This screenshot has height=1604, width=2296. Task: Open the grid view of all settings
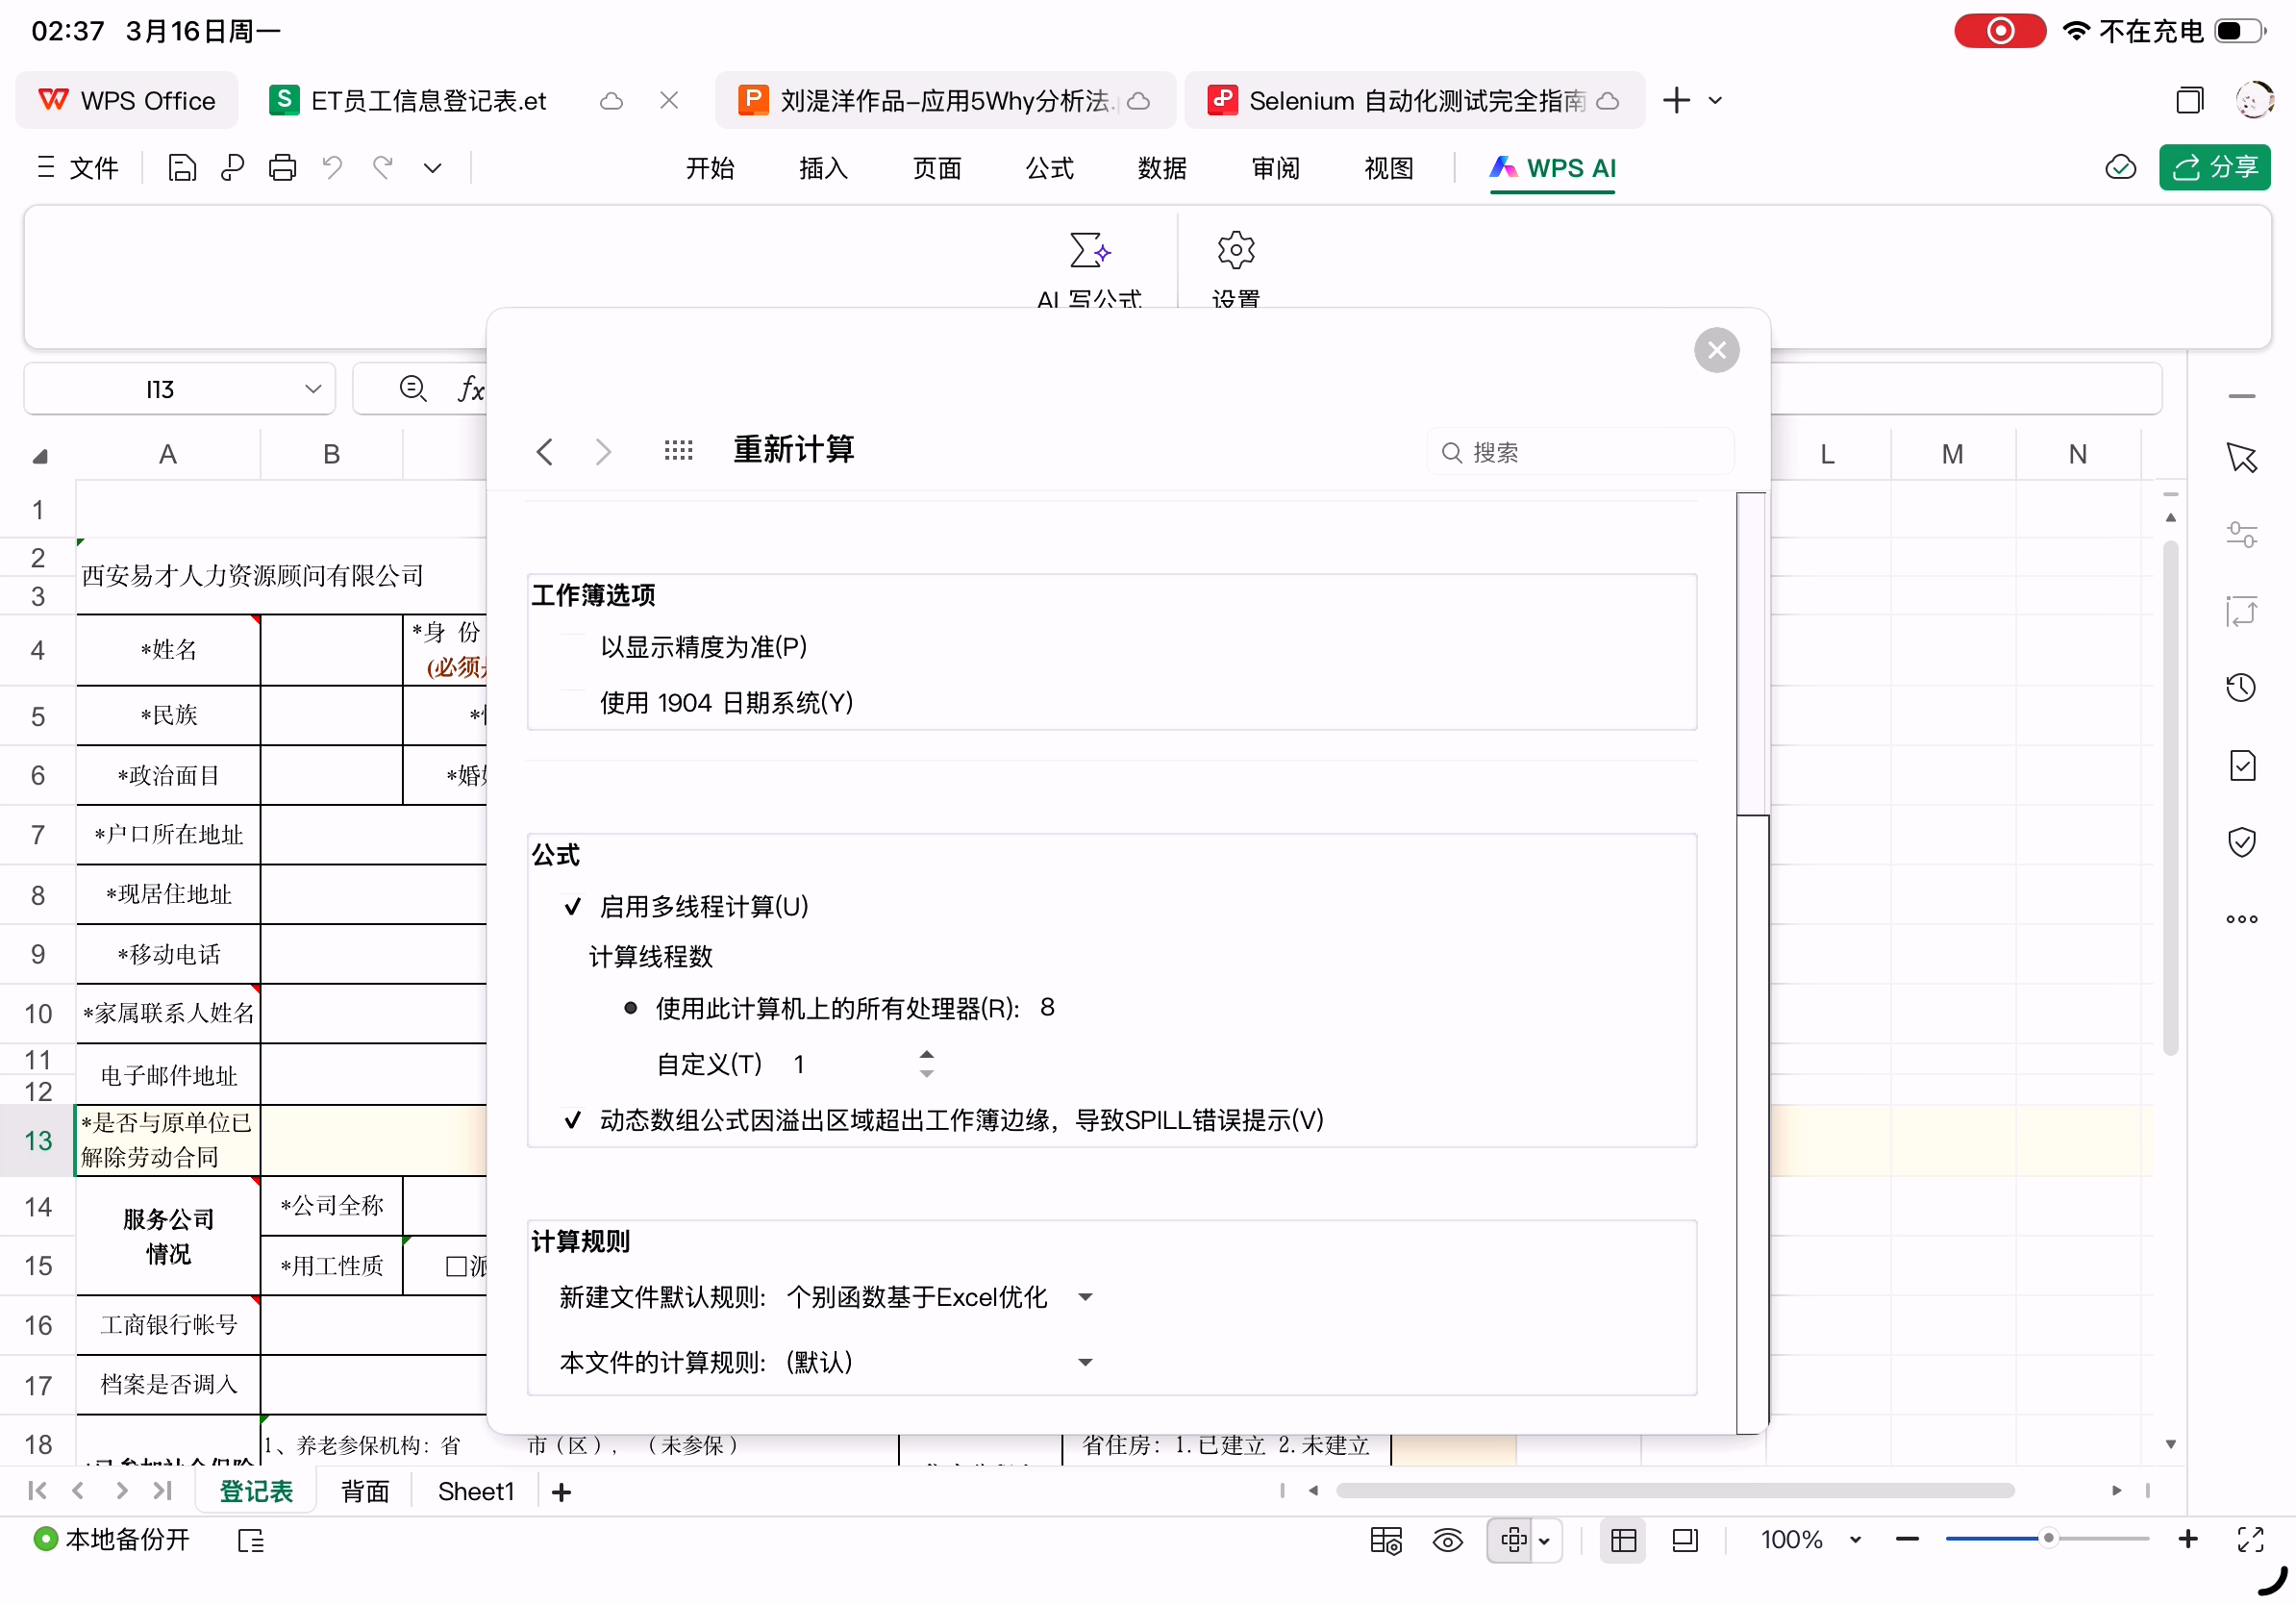[678, 451]
